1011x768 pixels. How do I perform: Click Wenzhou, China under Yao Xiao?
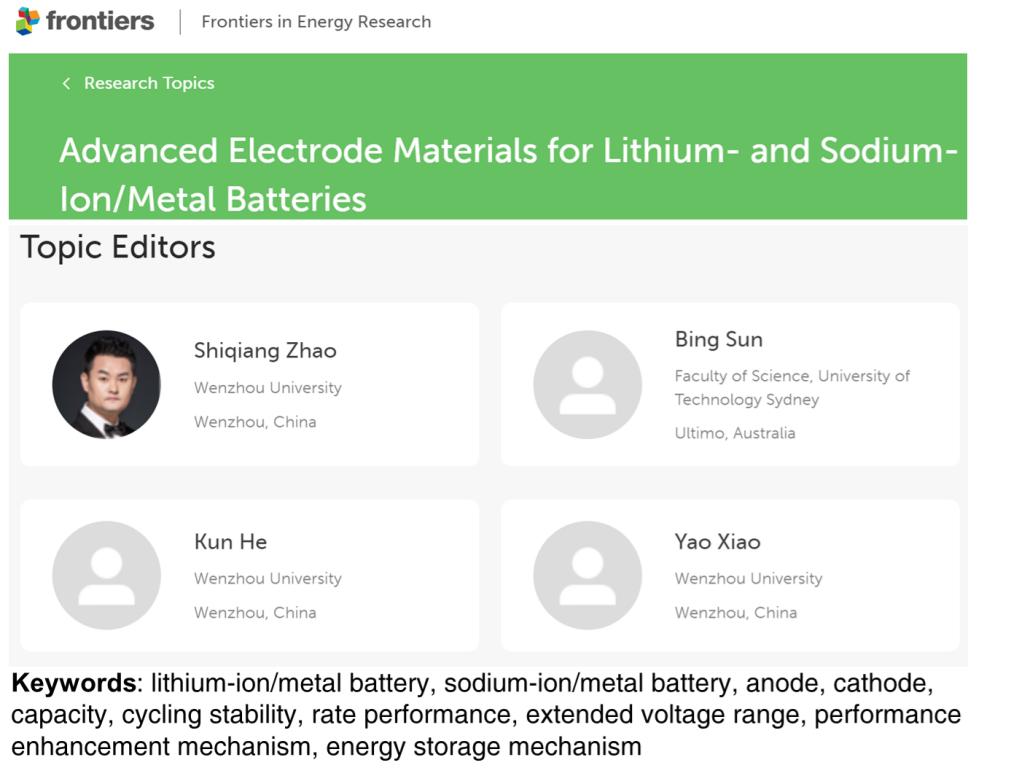pos(735,612)
